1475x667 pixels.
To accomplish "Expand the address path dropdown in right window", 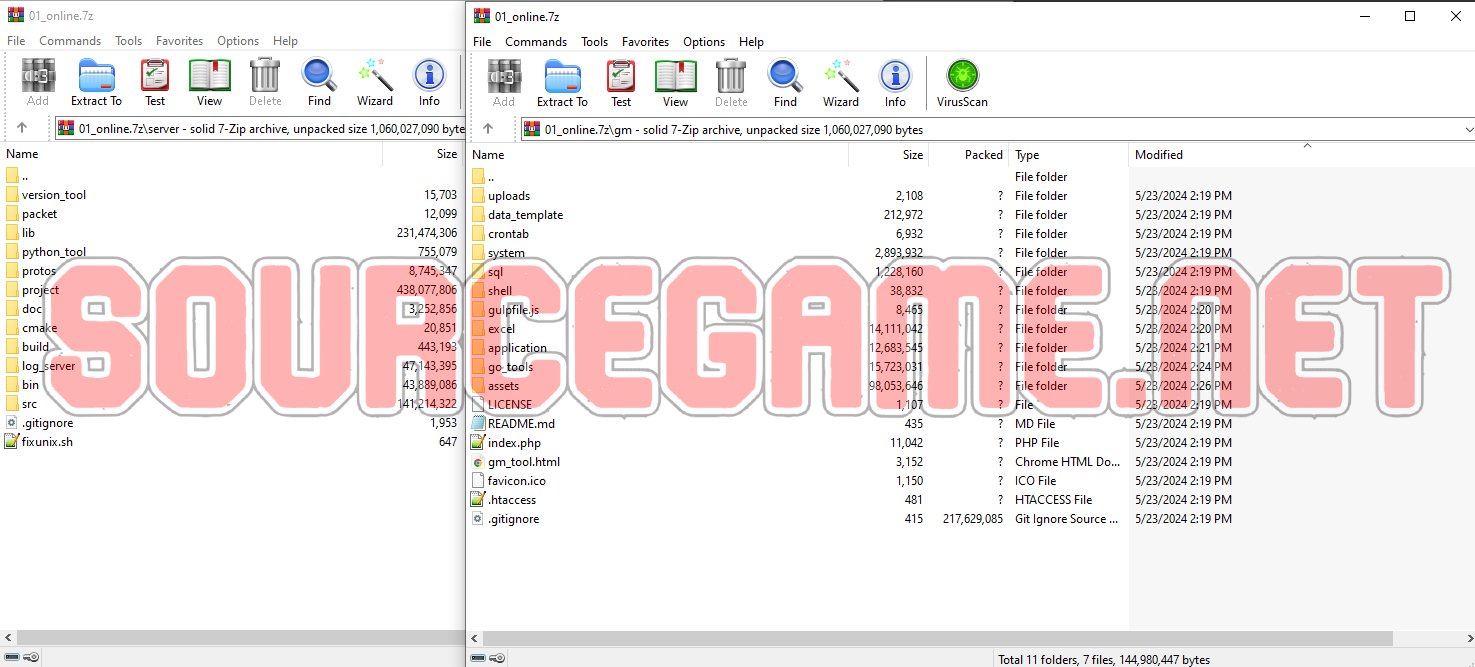I will tap(1468, 129).
